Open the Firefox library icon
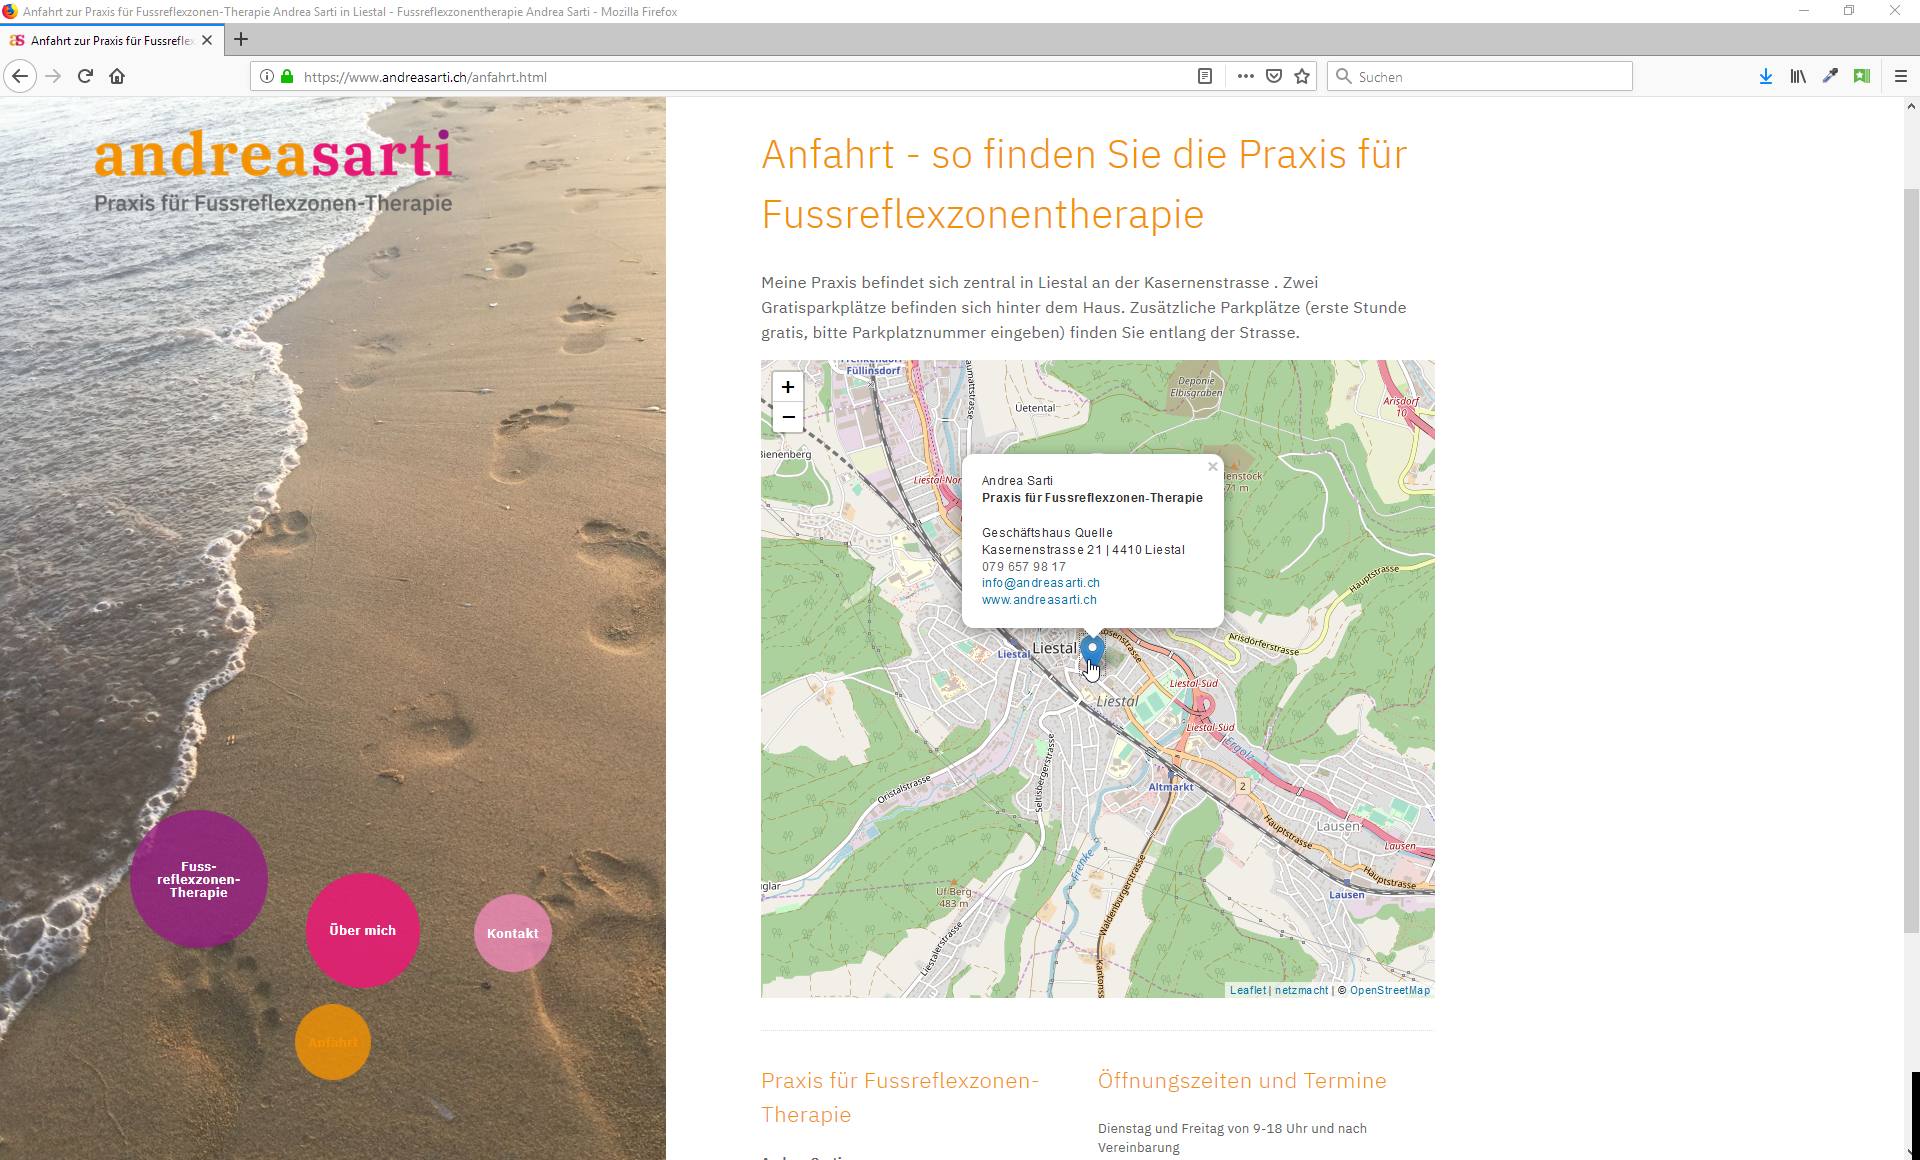 click(x=1798, y=76)
